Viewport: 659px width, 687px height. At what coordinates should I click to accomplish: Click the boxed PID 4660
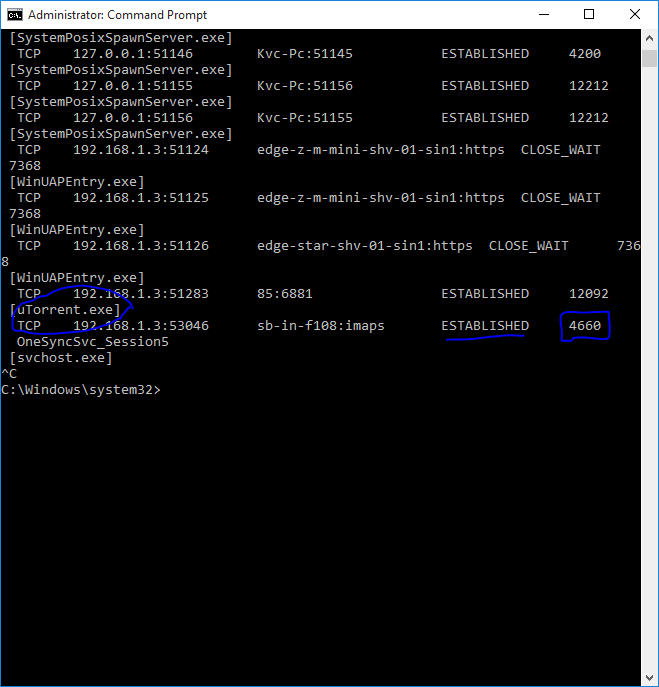pos(584,326)
